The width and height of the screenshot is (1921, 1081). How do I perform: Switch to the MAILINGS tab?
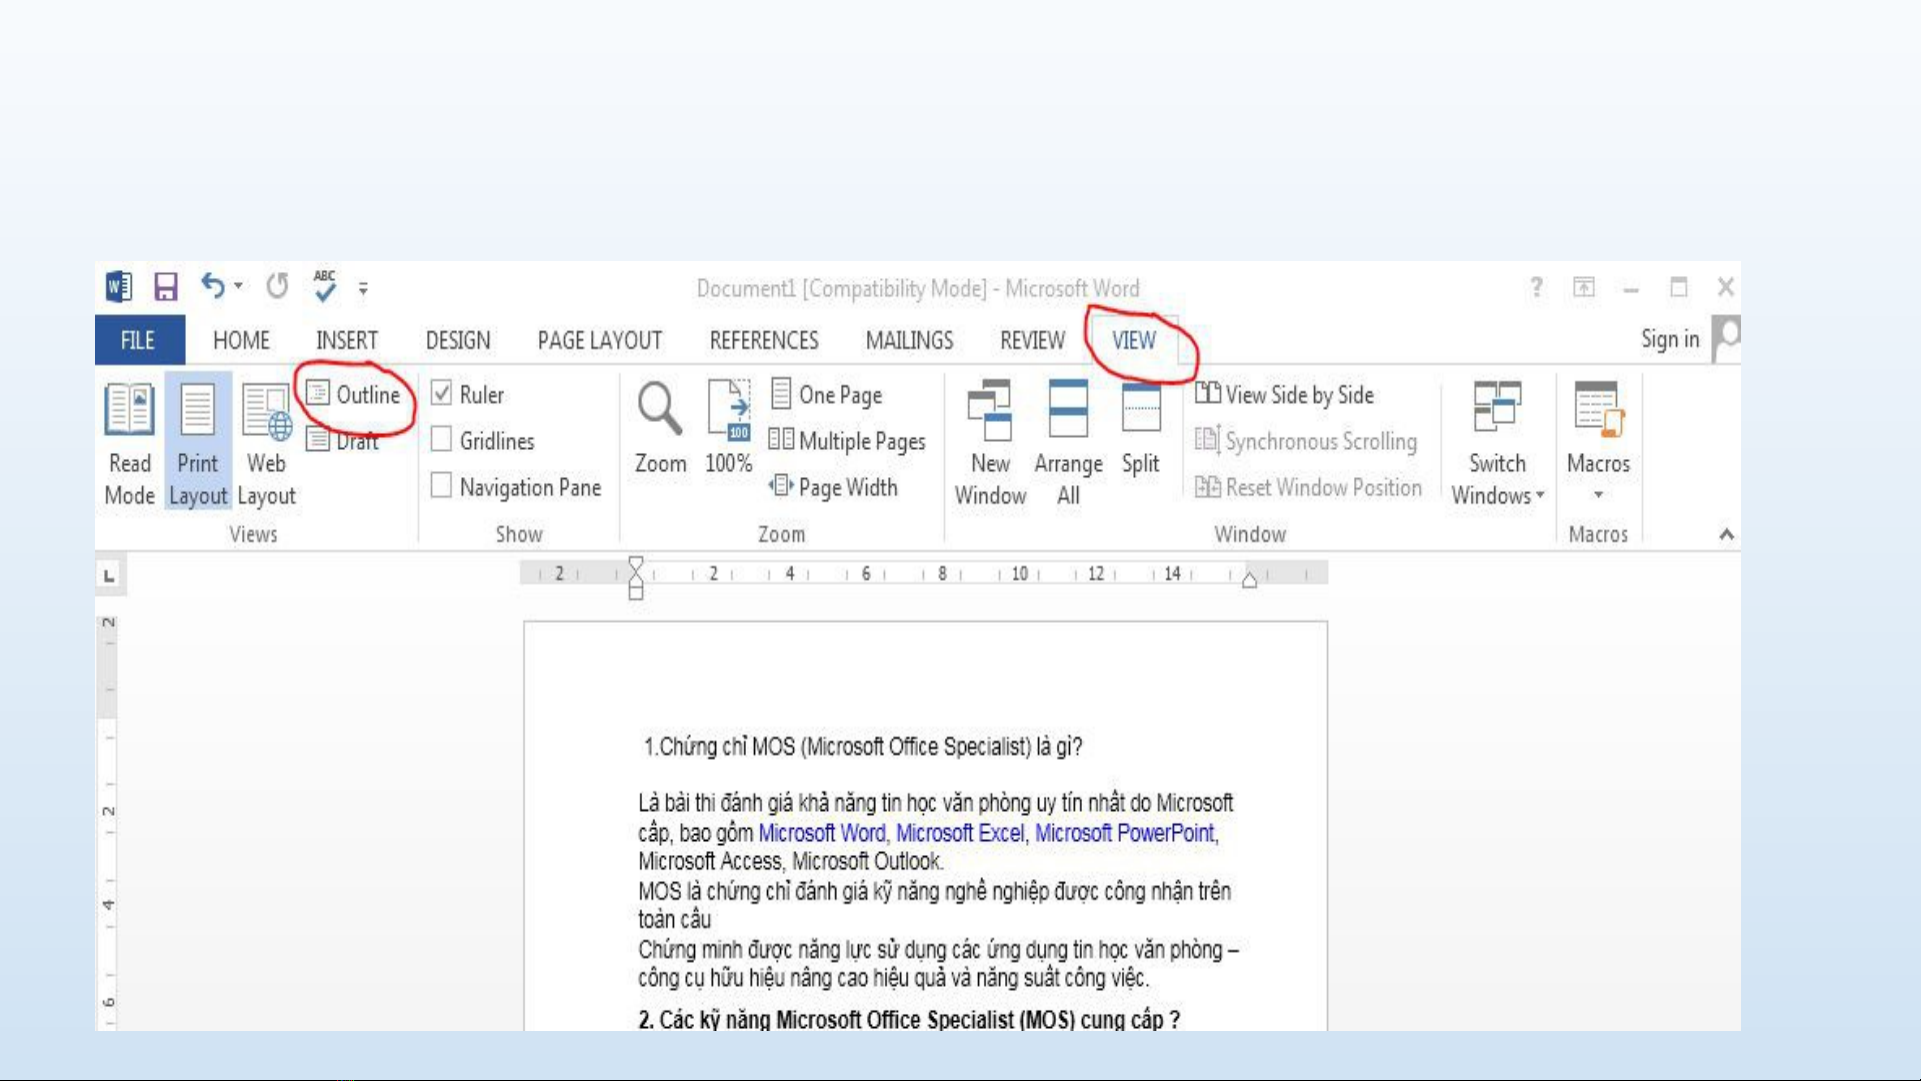[909, 340]
